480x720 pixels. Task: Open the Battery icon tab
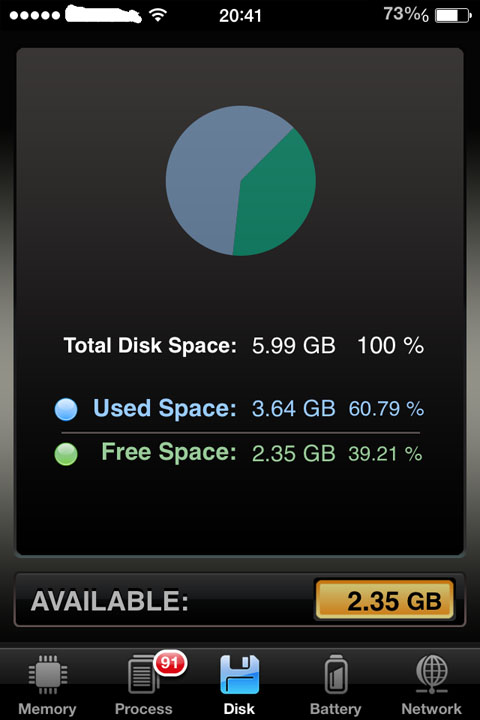(x=336, y=674)
